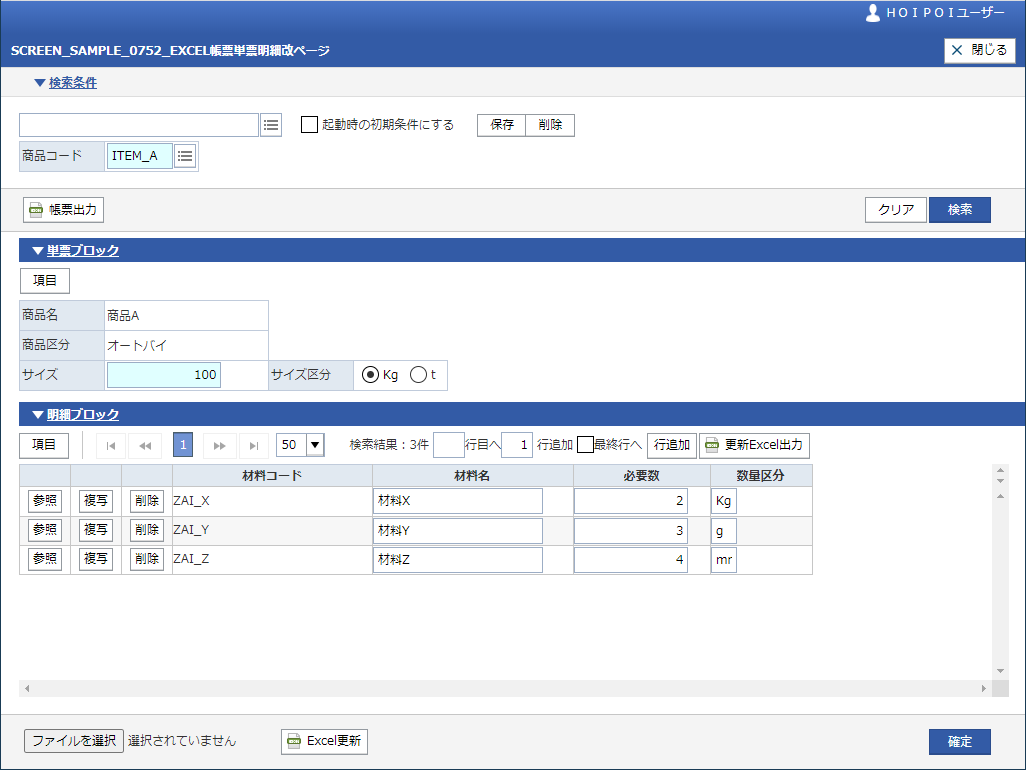Click the 確定 confirm button
Image resolution: width=1026 pixels, height=770 pixels.
[x=959, y=741]
